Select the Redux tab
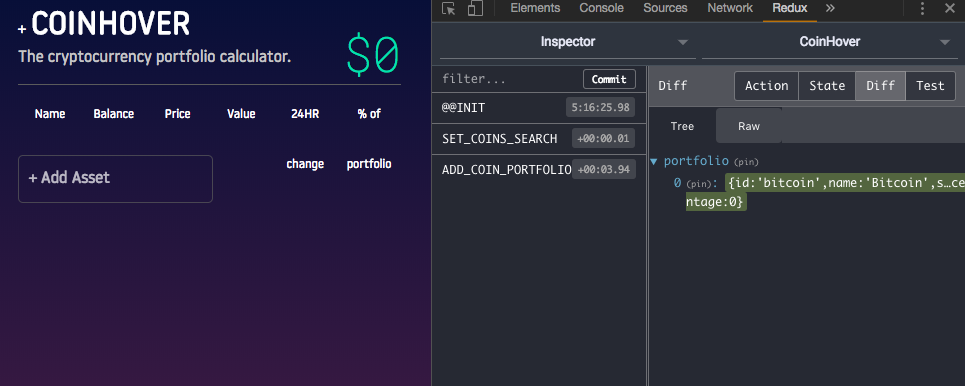This screenshot has width=965, height=386. coord(790,8)
